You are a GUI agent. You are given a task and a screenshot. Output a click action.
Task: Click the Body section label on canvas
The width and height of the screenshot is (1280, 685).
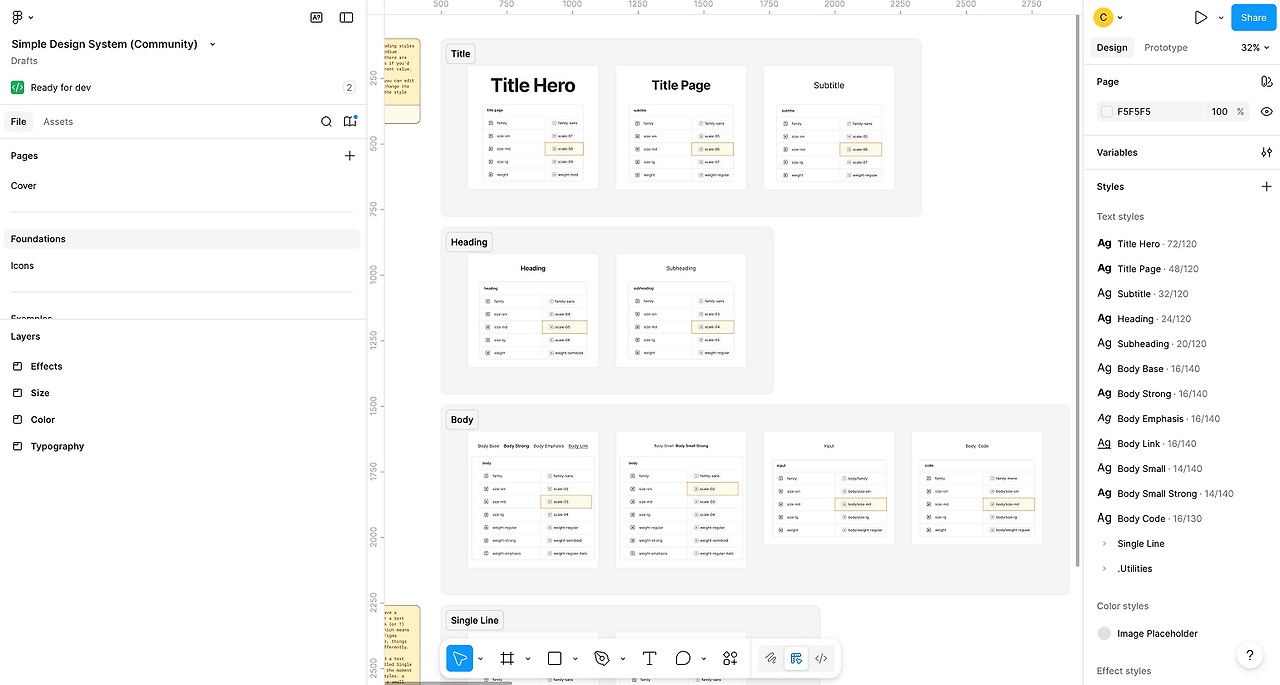pyautogui.click(x=462, y=419)
